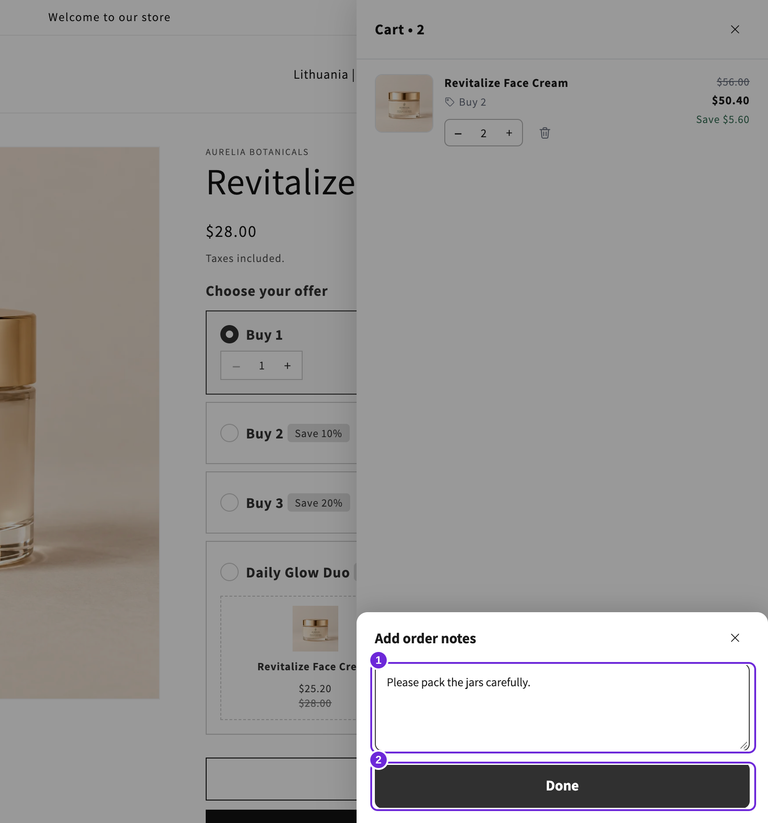Click the $28.00 product price

point(231,231)
